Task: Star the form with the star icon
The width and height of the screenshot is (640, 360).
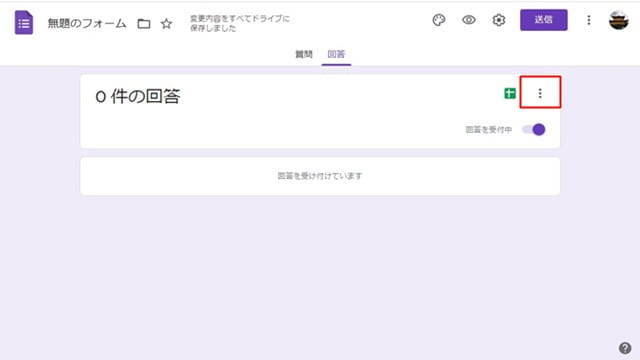Action: pyautogui.click(x=166, y=24)
